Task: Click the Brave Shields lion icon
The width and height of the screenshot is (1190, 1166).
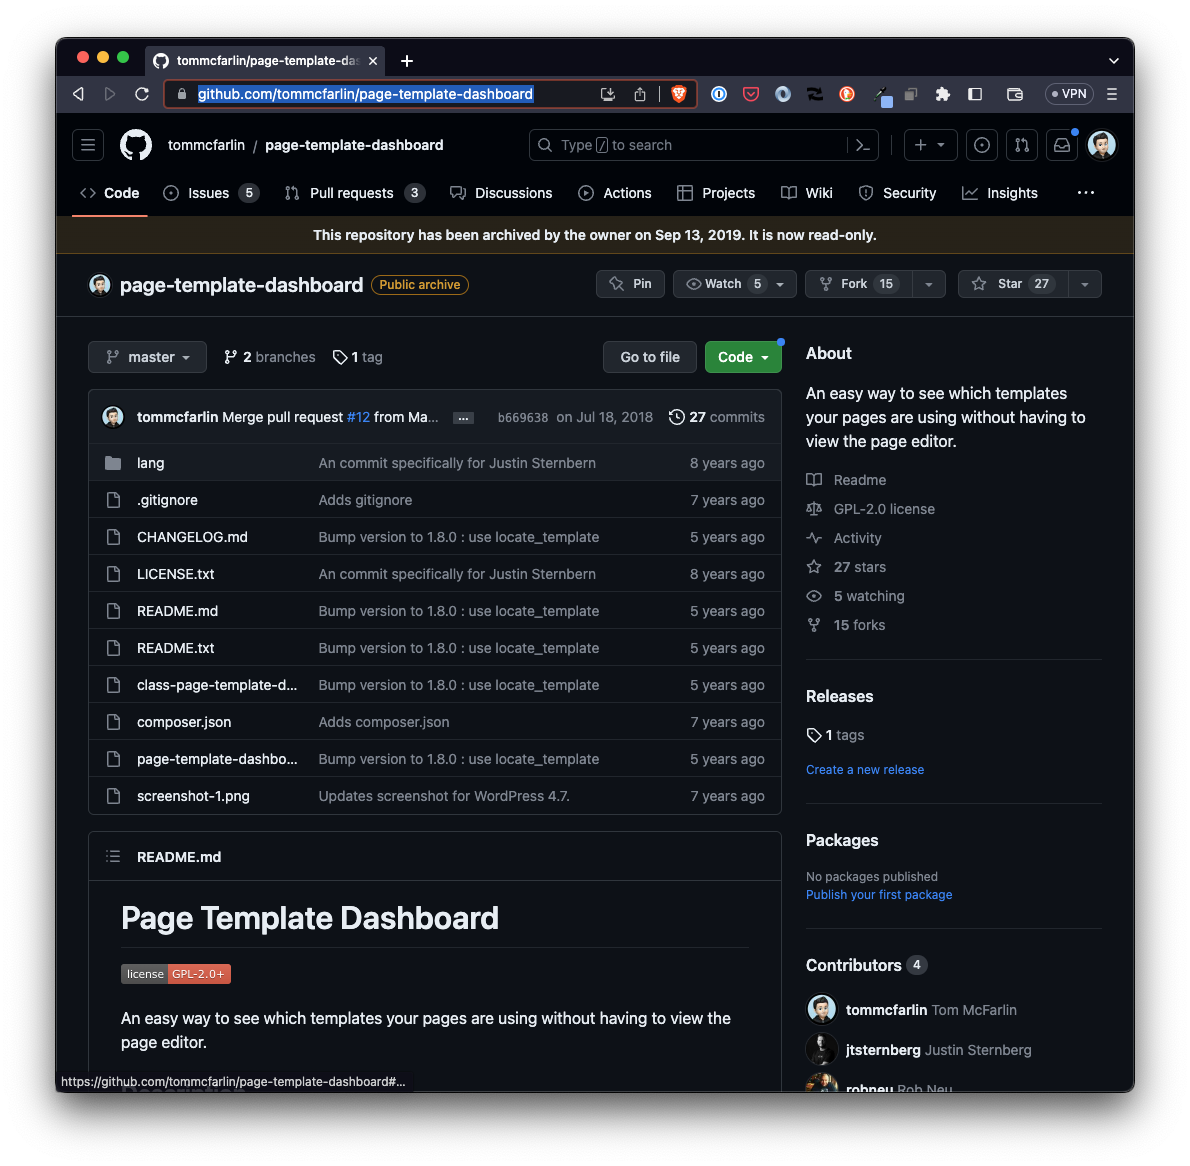Action: click(679, 94)
